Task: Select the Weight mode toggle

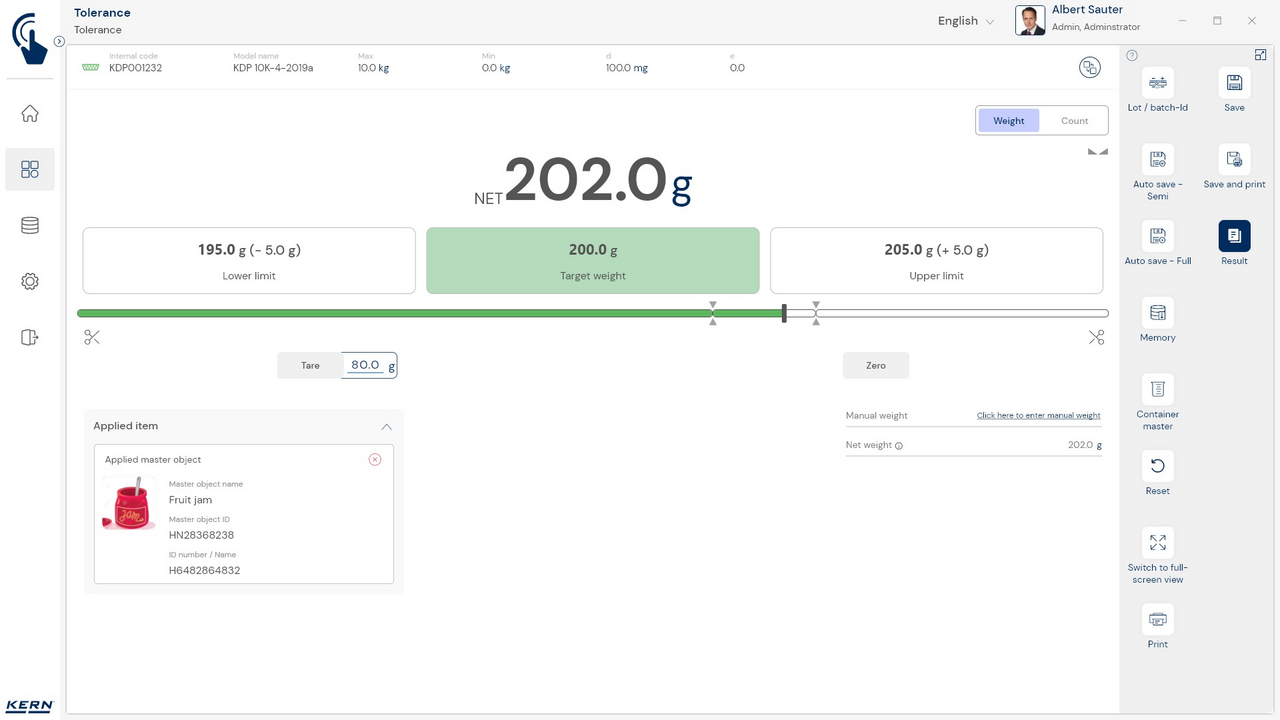Action: coord(1008,121)
